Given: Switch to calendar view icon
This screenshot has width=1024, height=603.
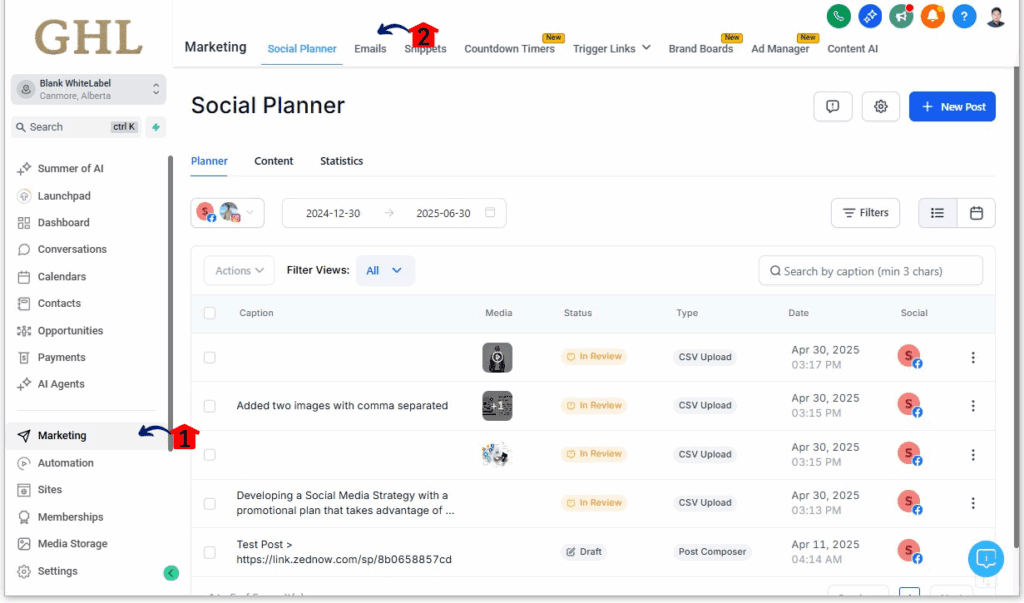Looking at the screenshot, I should 976,213.
